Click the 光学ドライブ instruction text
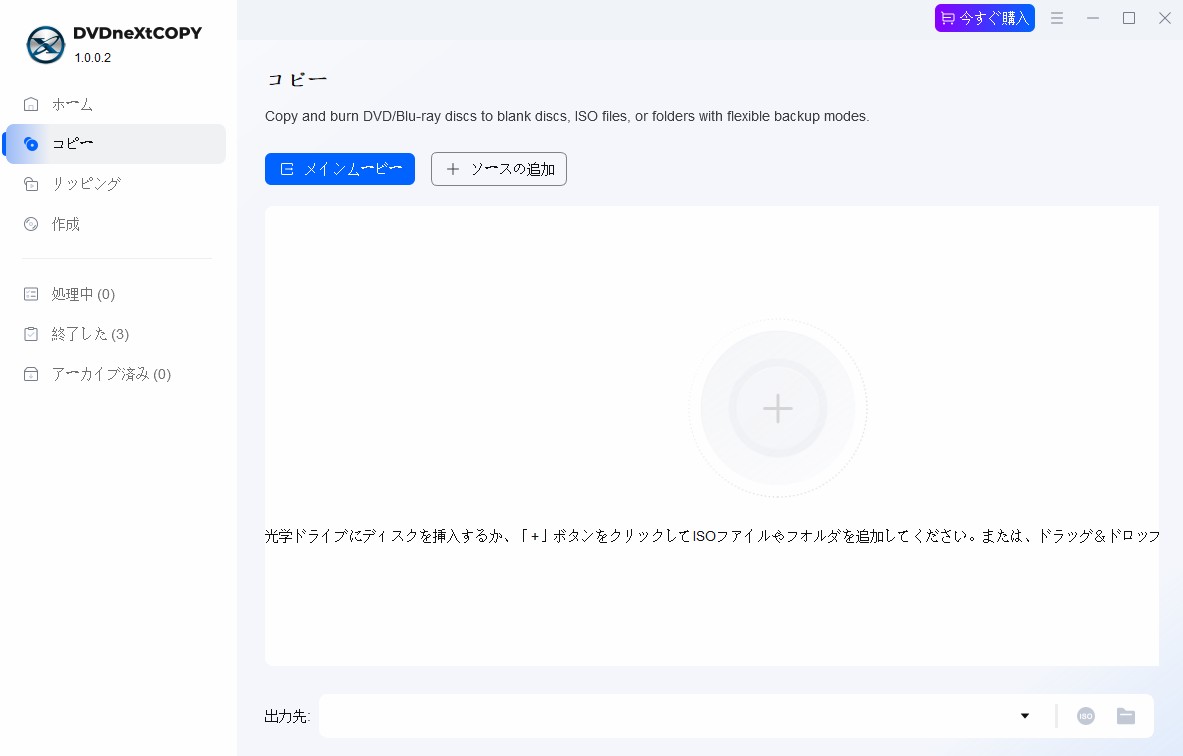 712,536
